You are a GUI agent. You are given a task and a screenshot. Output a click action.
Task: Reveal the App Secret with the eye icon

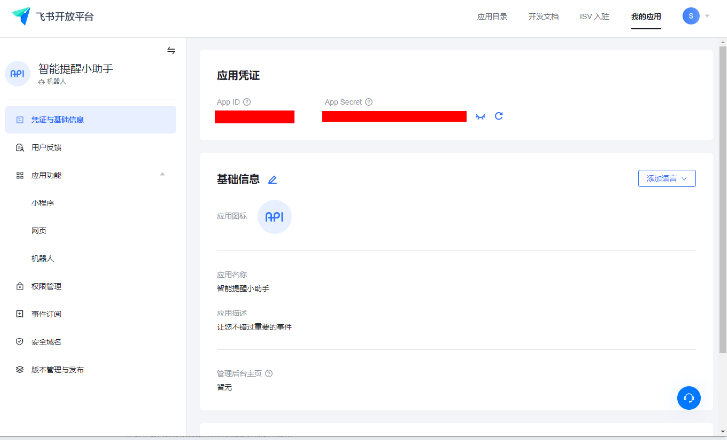(481, 116)
